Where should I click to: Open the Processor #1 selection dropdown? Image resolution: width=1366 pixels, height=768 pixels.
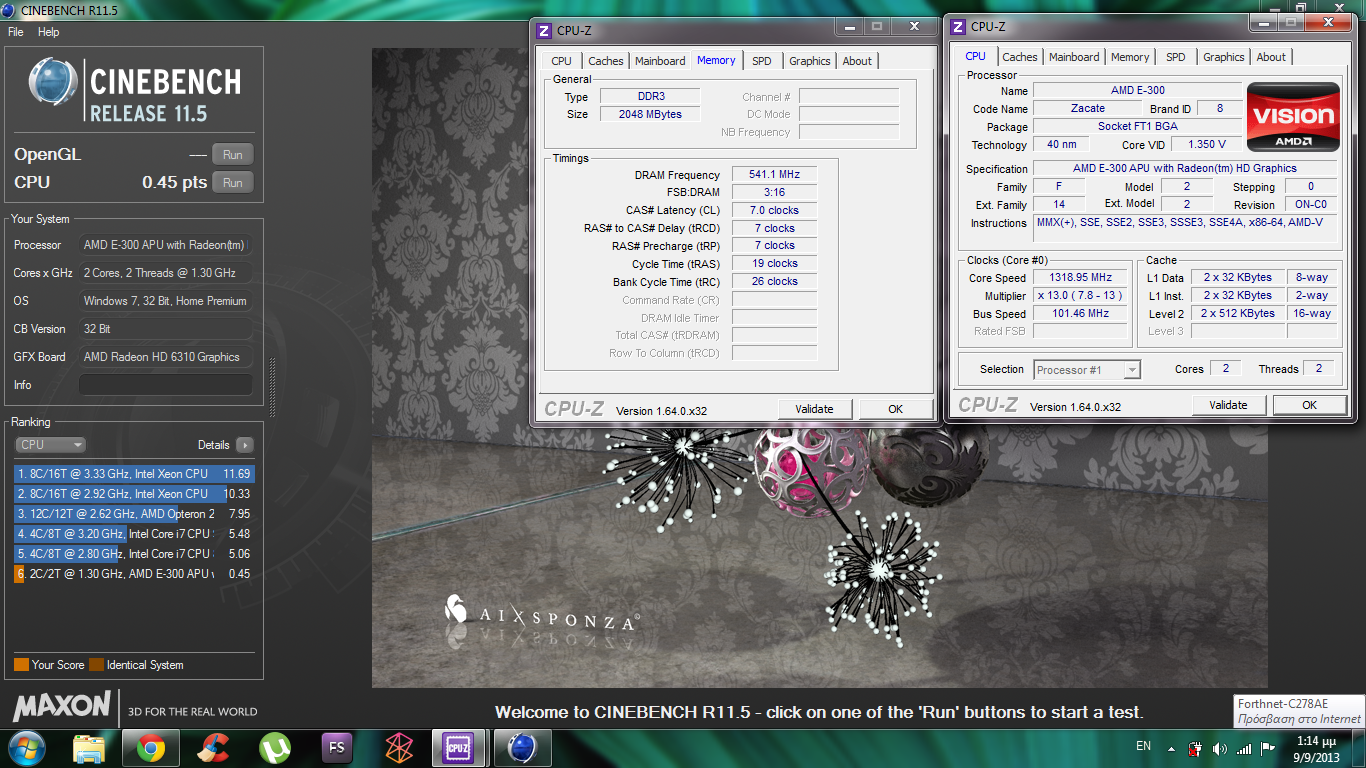coord(1086,370)
